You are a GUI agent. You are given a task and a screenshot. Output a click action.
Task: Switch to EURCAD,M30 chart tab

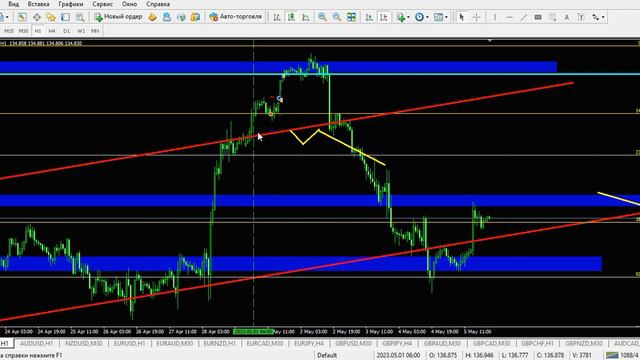coord(265,344)
